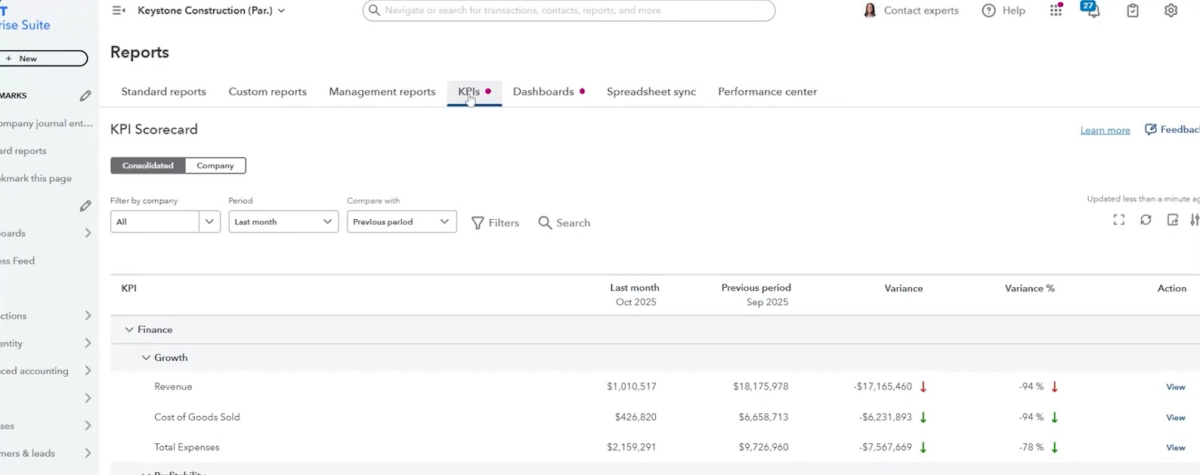Refresh the KPI scorecard
The image size is (1200, 475).
pos(1146,220)
